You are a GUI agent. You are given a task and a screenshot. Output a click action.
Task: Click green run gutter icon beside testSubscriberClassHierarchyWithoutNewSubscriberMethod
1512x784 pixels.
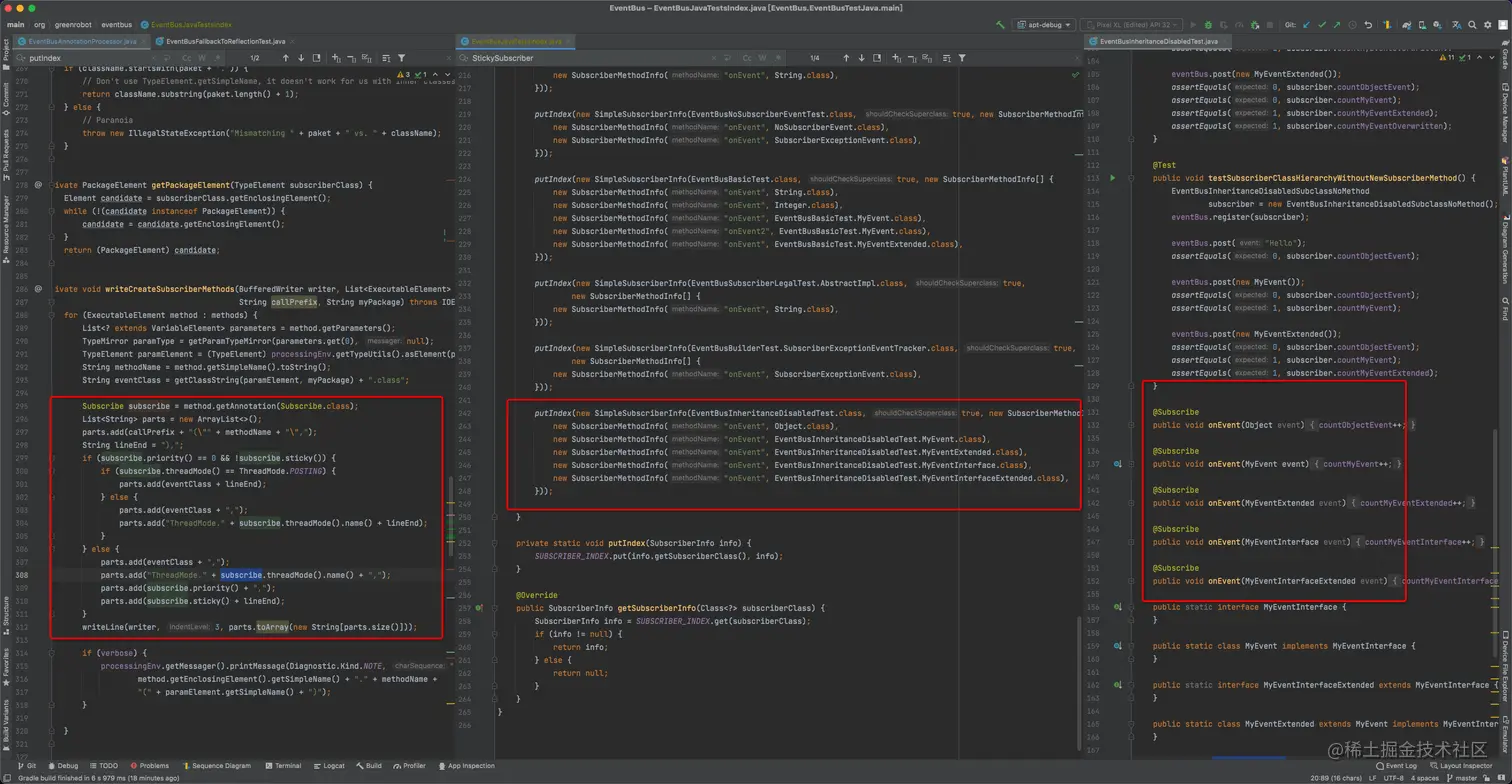[1112, 178]
